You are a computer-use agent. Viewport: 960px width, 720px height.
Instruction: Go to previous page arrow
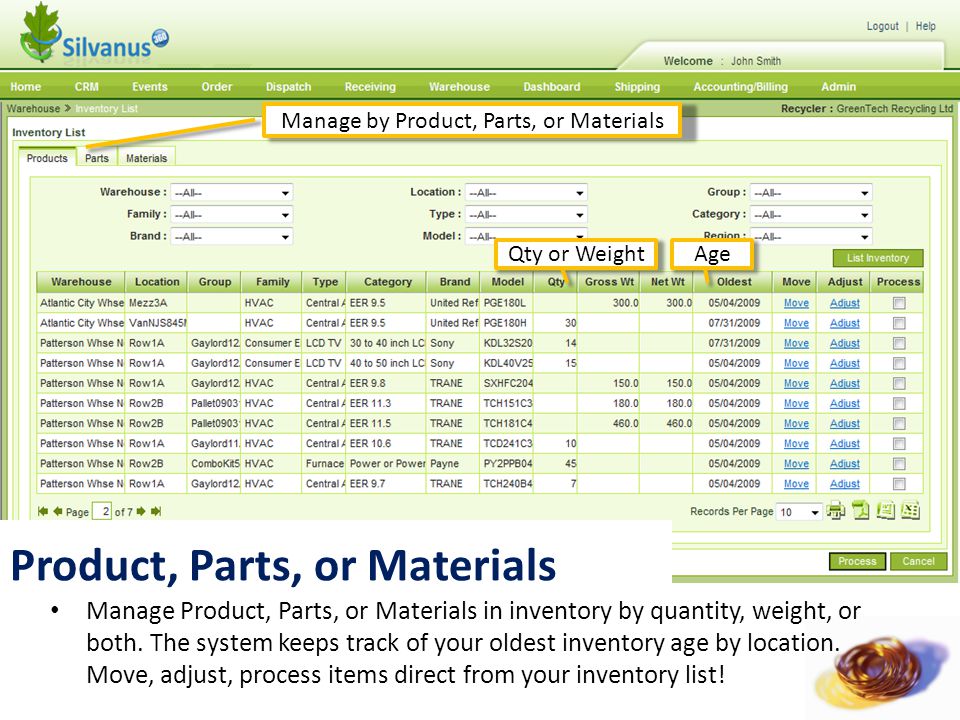[58, 511]
